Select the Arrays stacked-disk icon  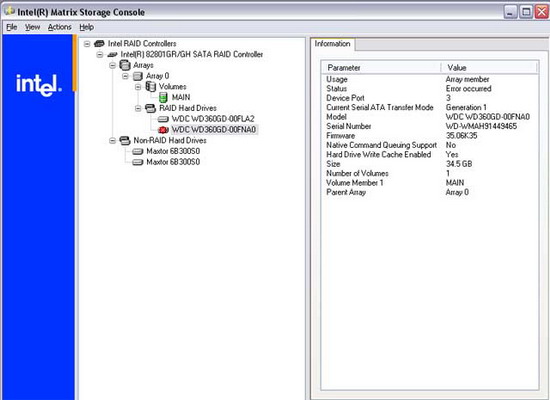coord(125,65)
